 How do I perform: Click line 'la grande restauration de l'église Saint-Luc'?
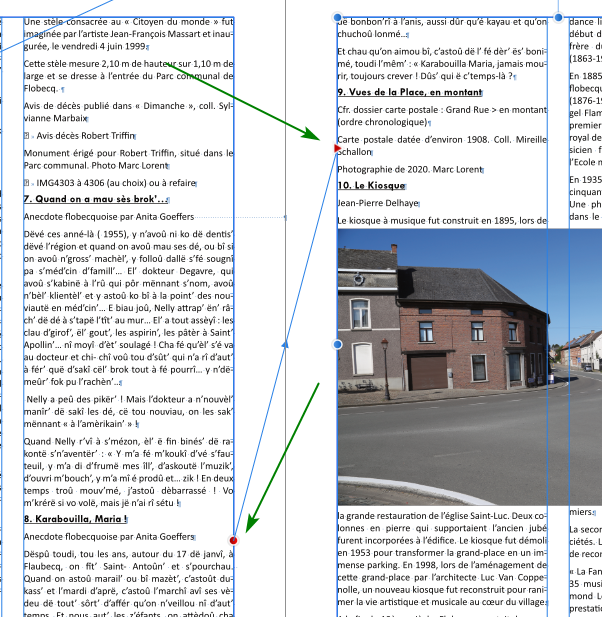442,516
